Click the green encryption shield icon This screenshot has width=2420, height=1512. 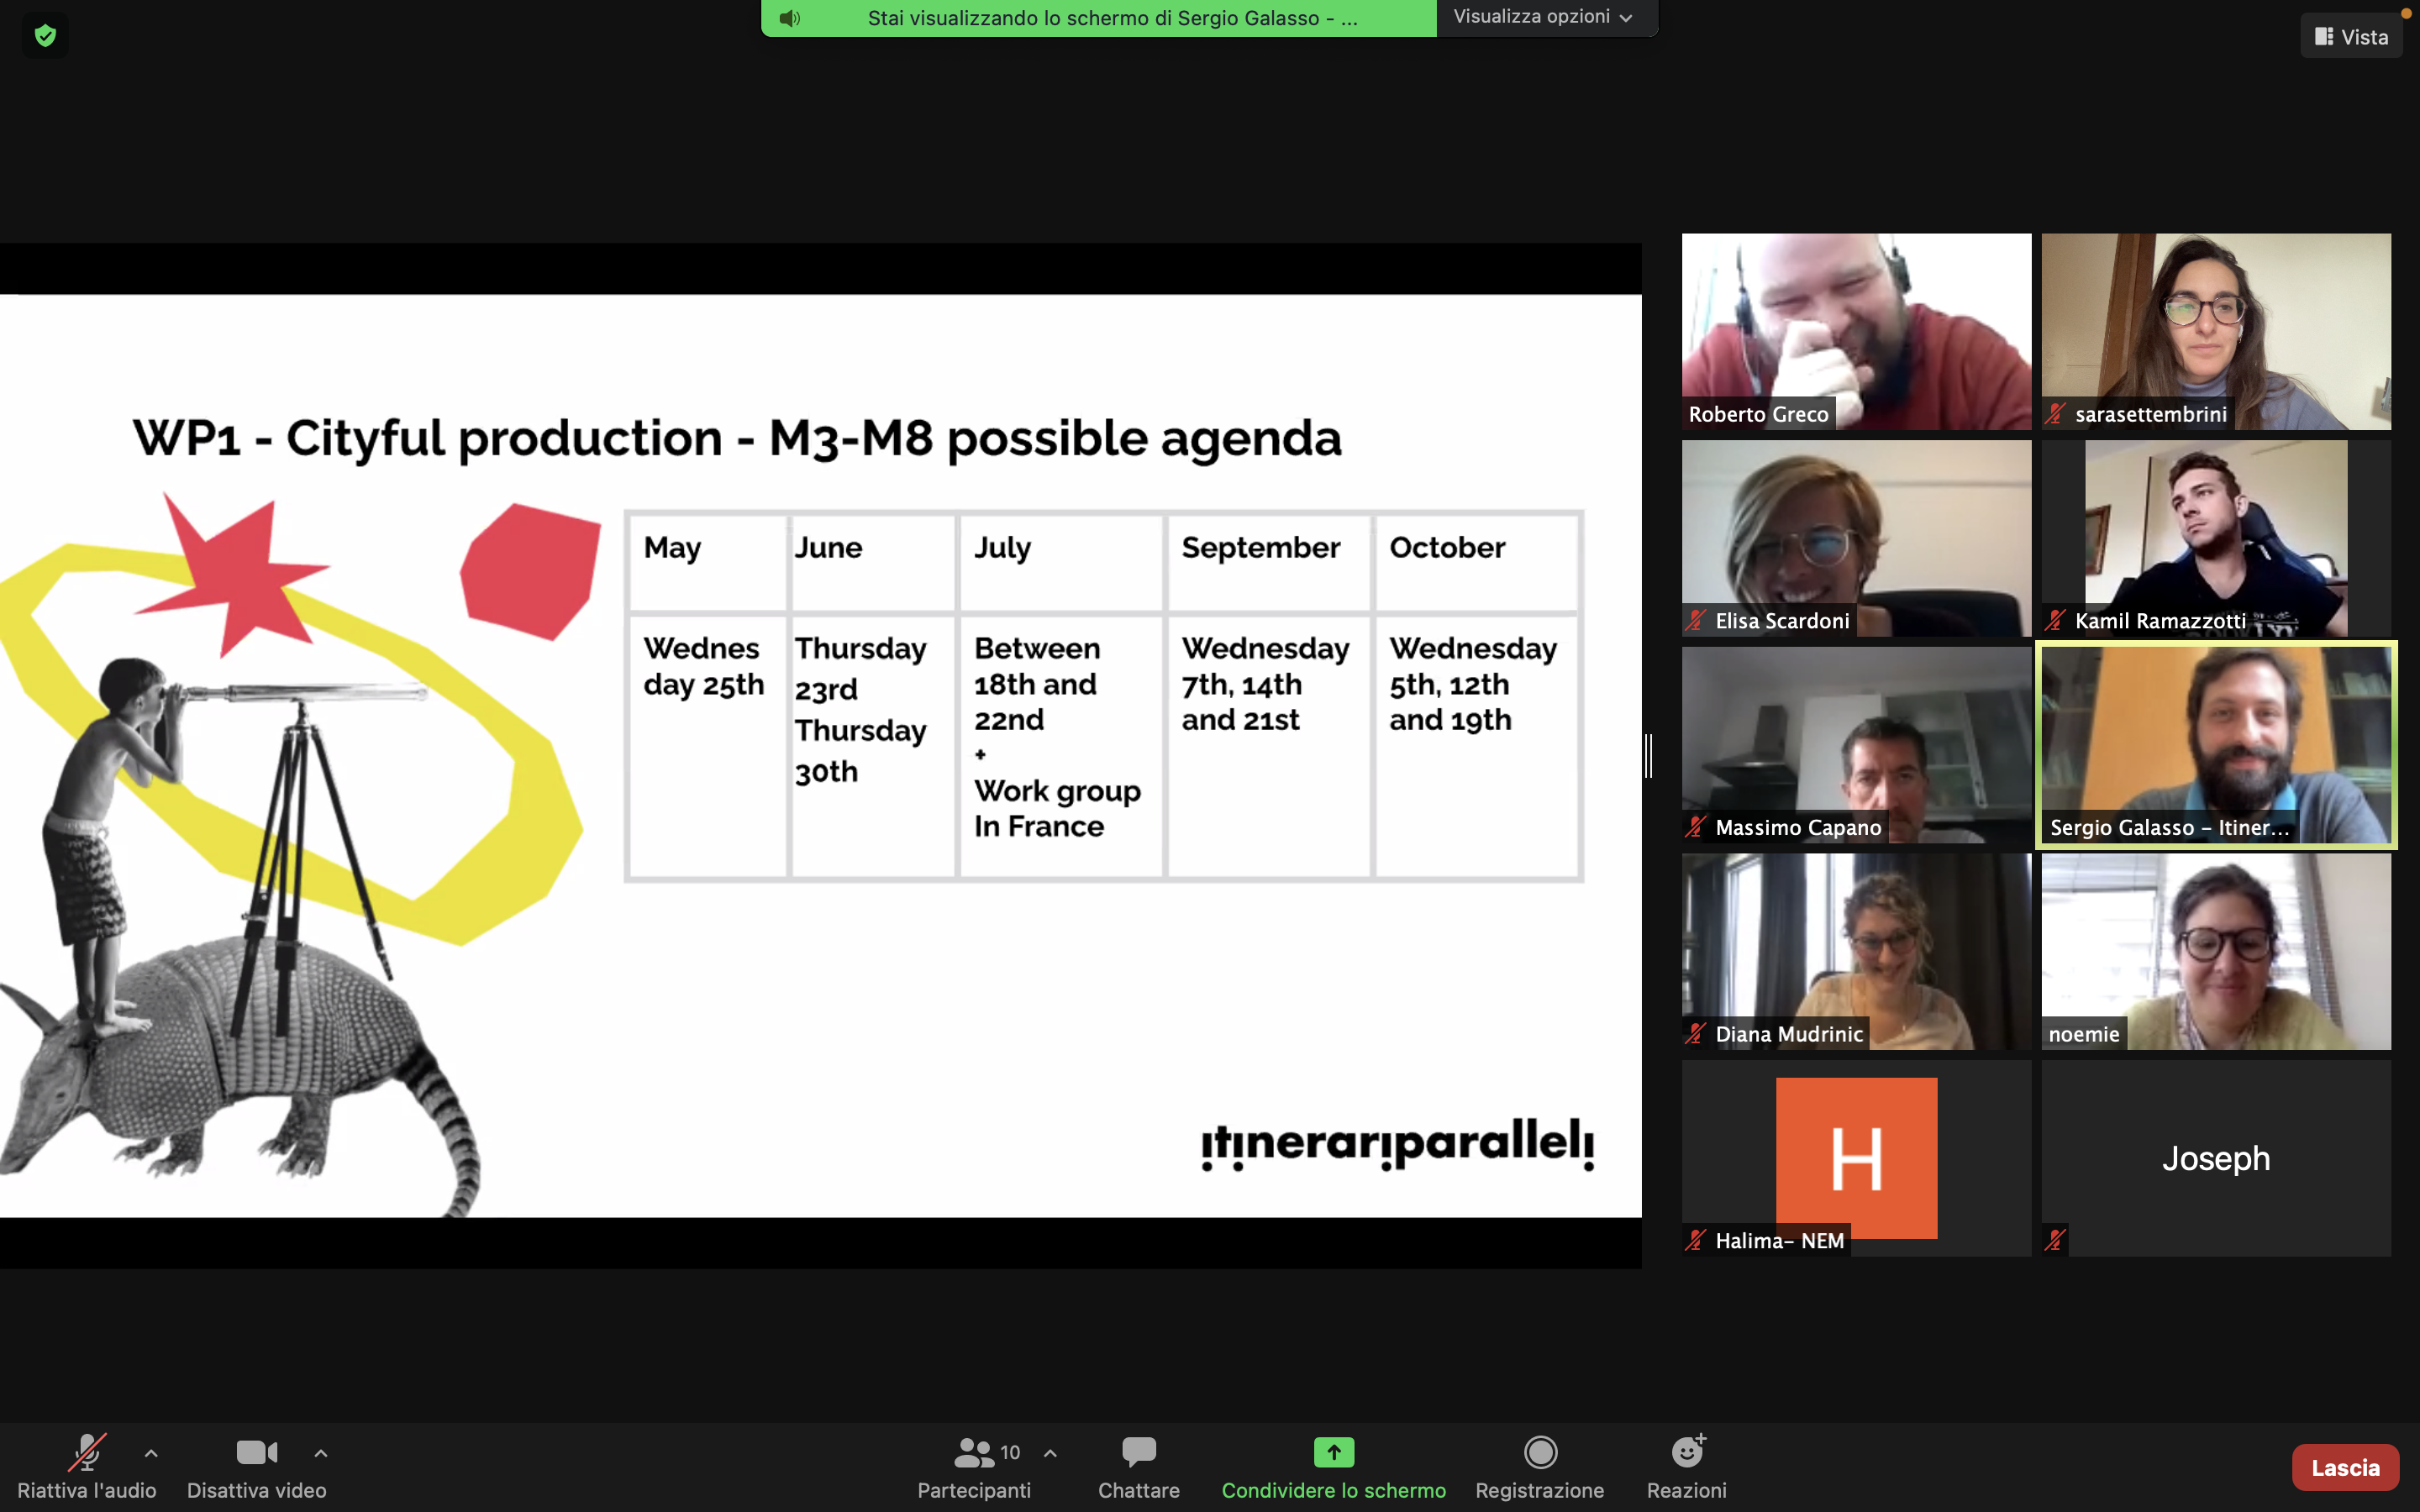tap(45, 36)
